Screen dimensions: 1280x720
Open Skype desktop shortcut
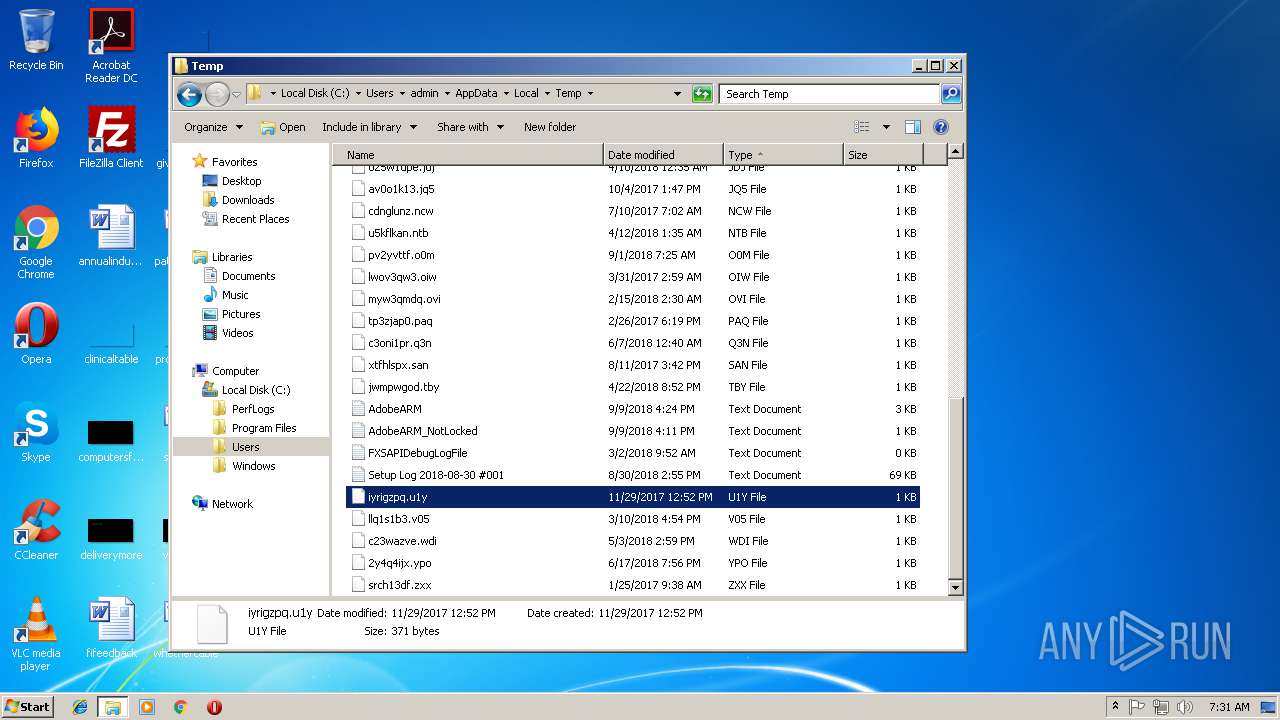36,432
